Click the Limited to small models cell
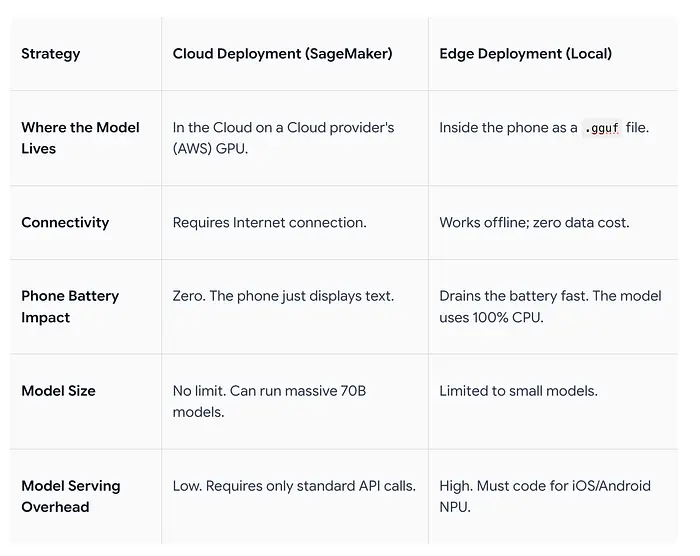700x556 pixels. 518,391
